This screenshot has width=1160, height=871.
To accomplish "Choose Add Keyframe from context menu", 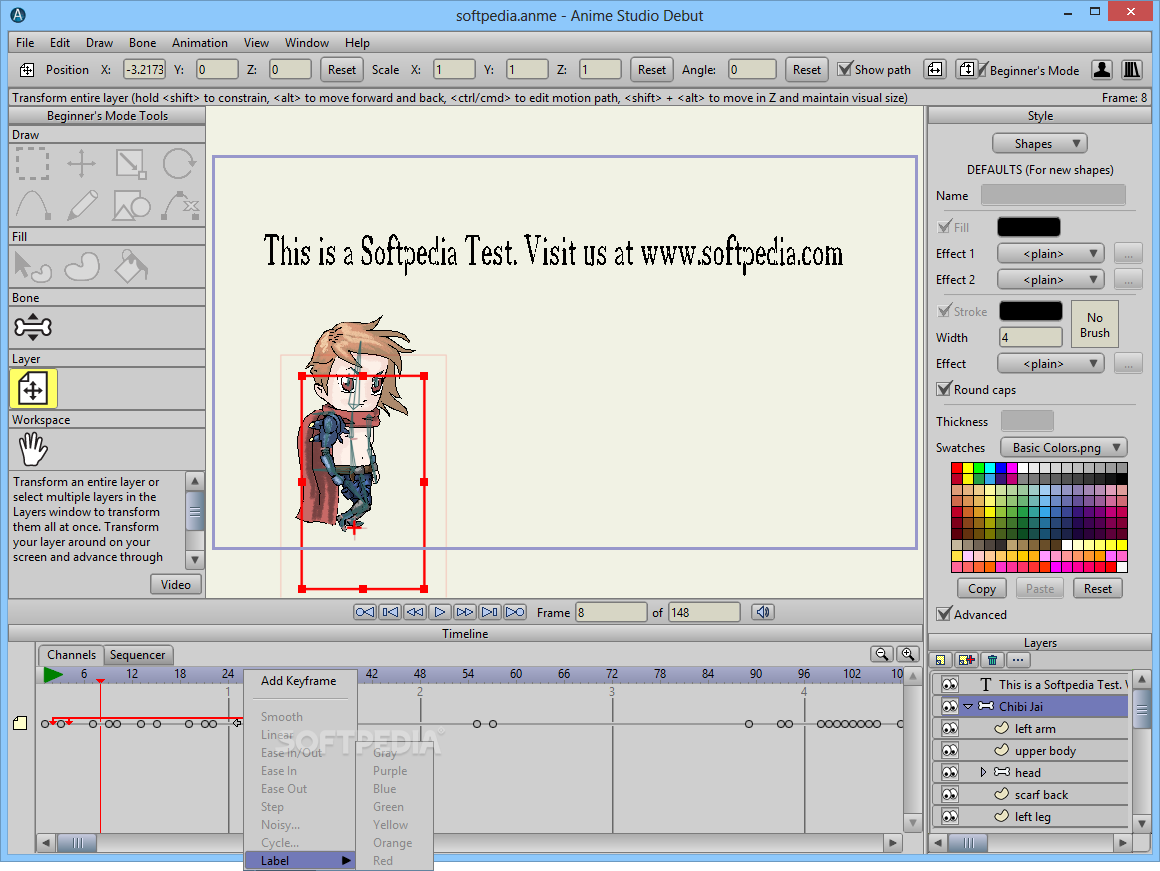I will click(x=298, y=681).
